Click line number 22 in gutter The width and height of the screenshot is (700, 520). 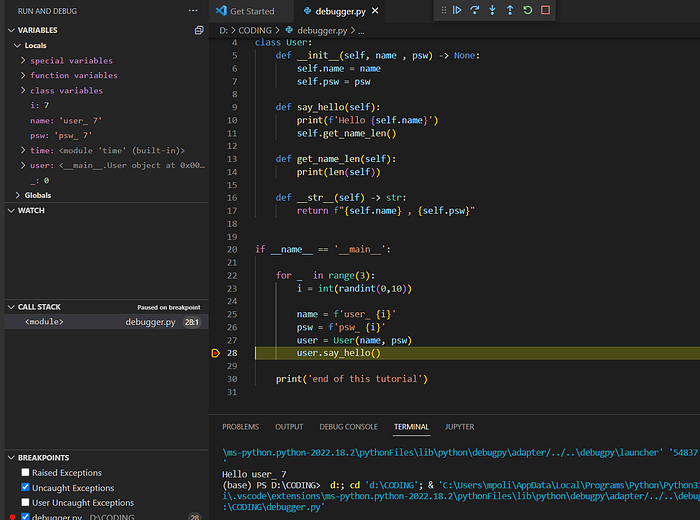coord(232,275)
